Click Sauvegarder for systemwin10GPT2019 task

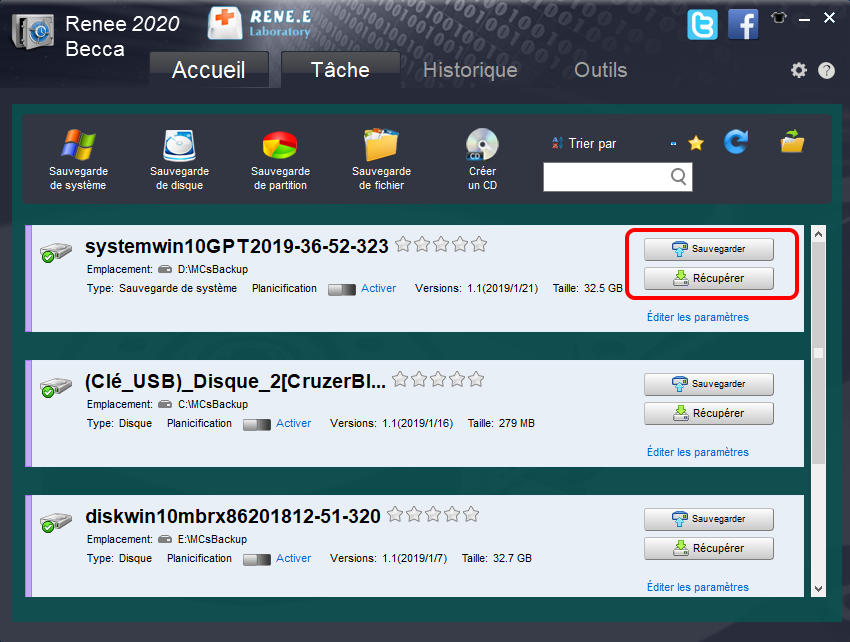click(x=709, y=249)
